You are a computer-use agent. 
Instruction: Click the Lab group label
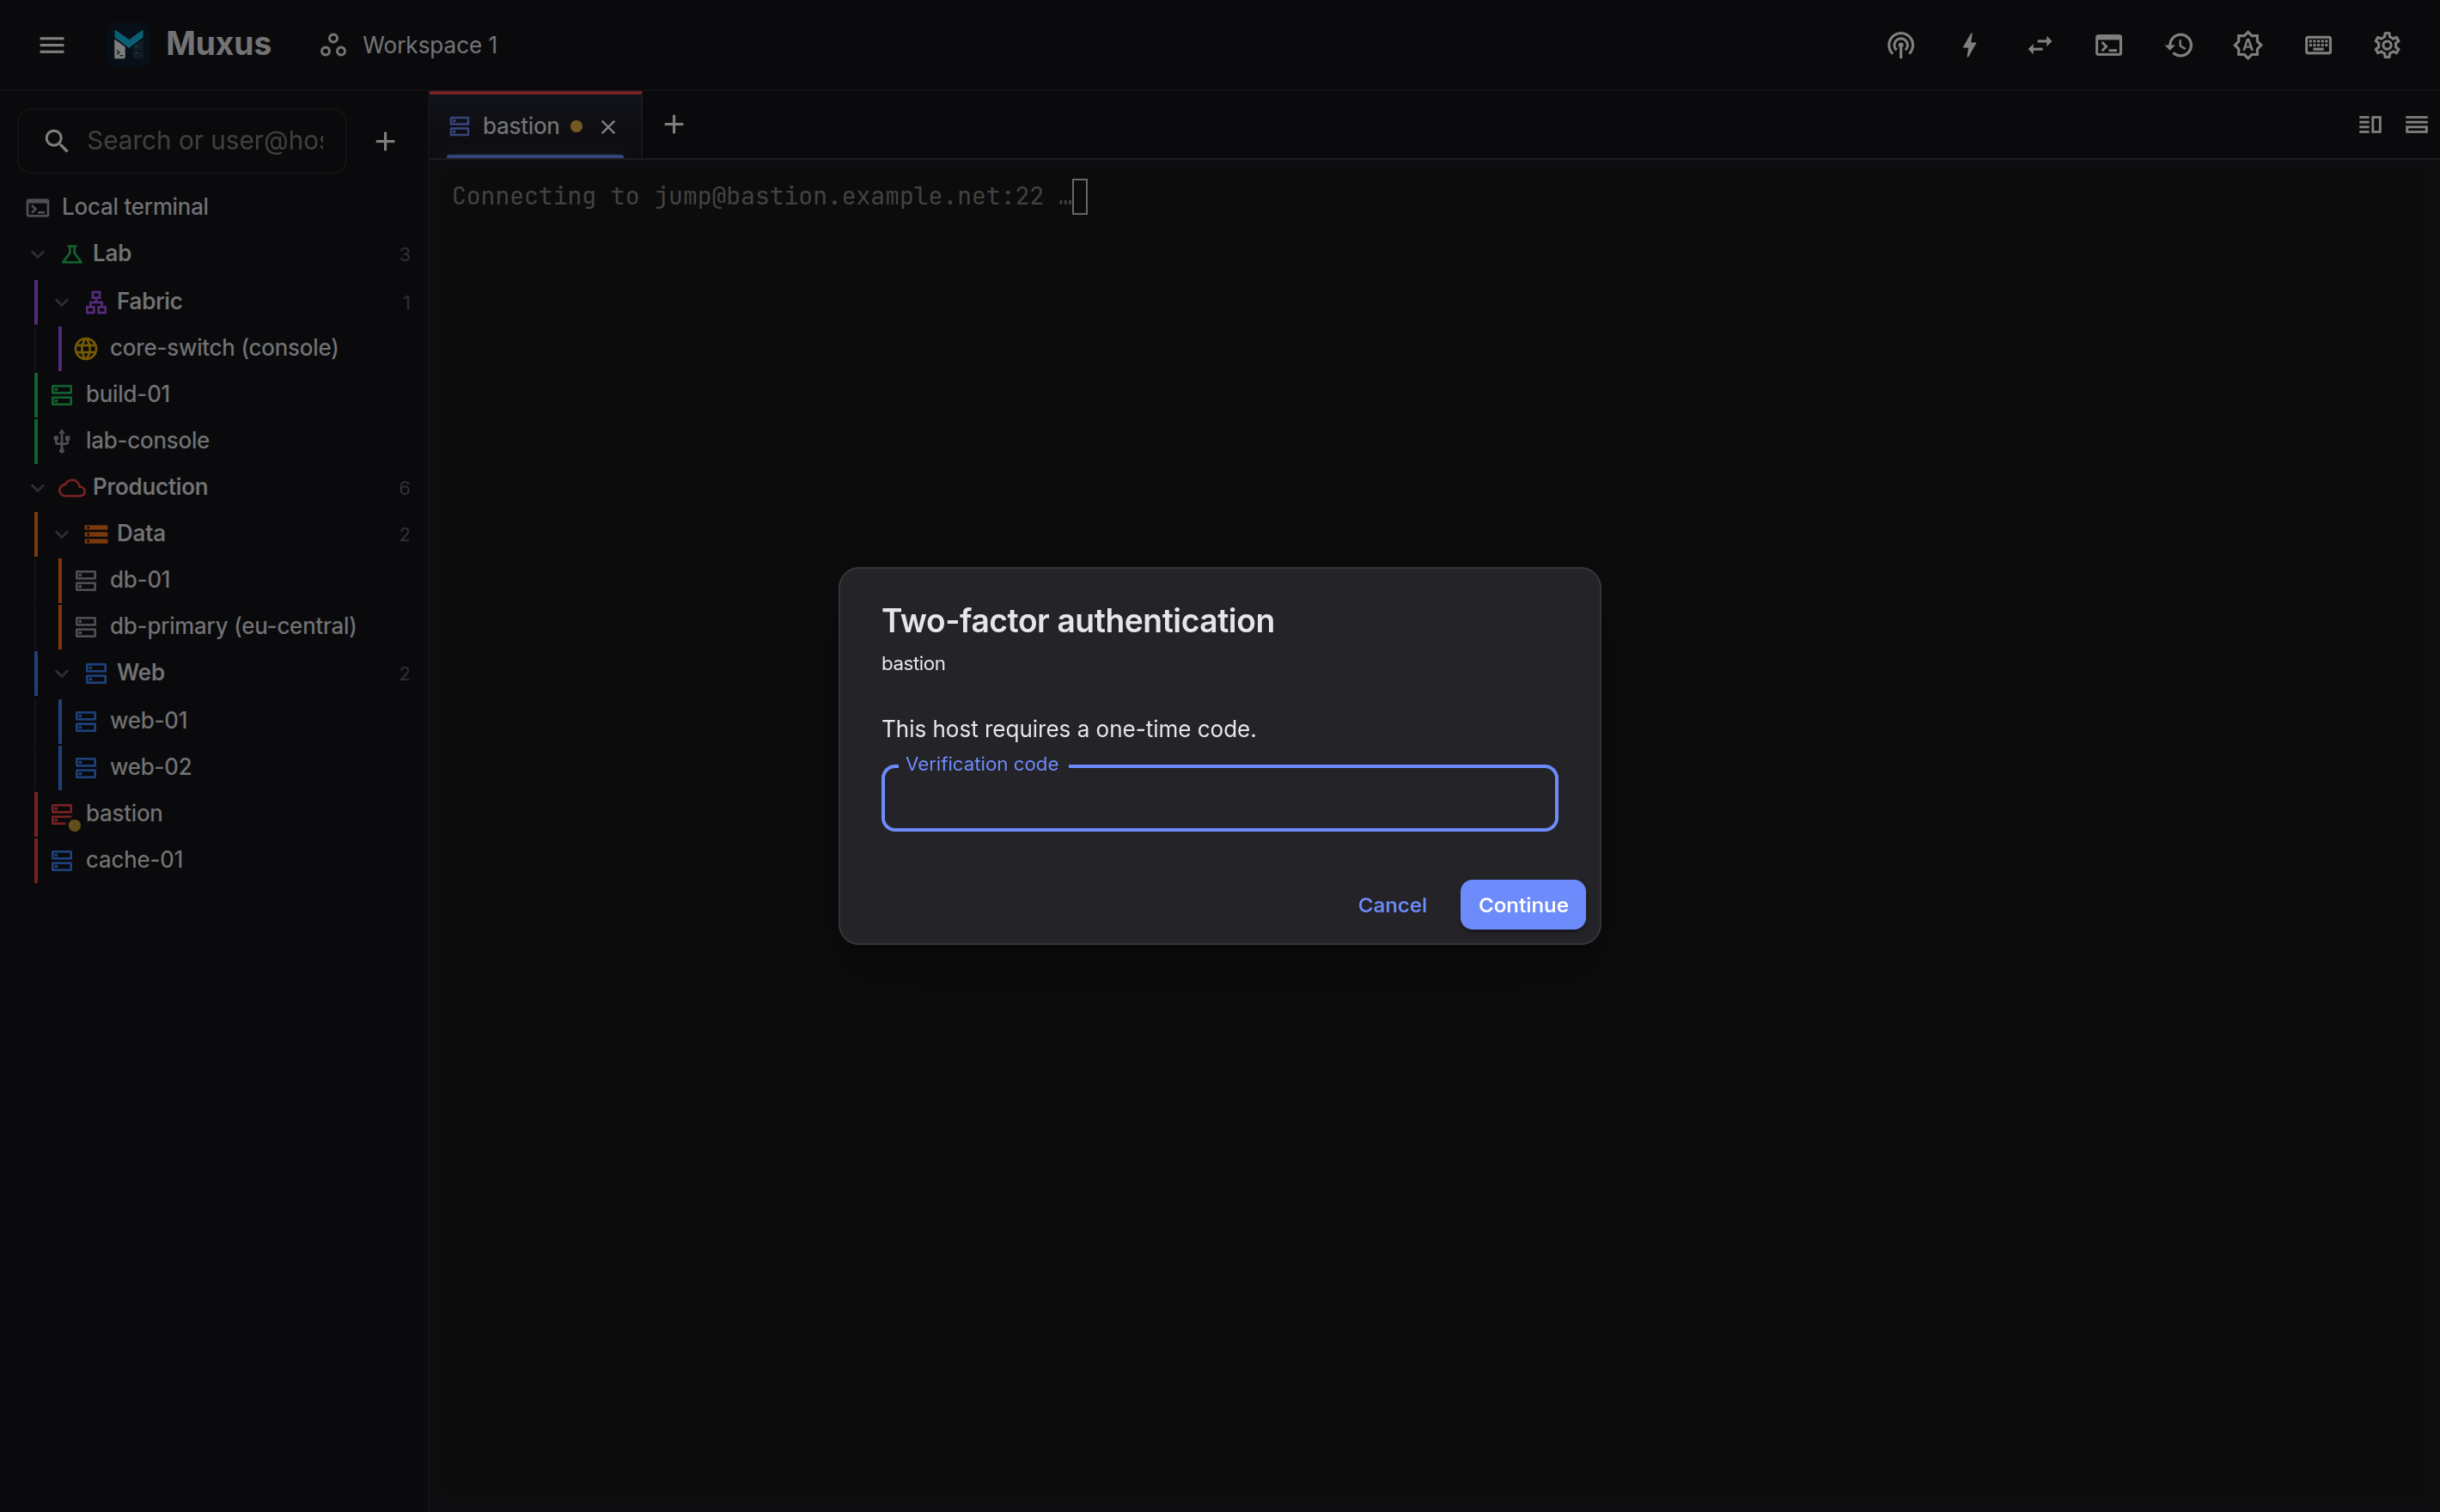point(112,254)
